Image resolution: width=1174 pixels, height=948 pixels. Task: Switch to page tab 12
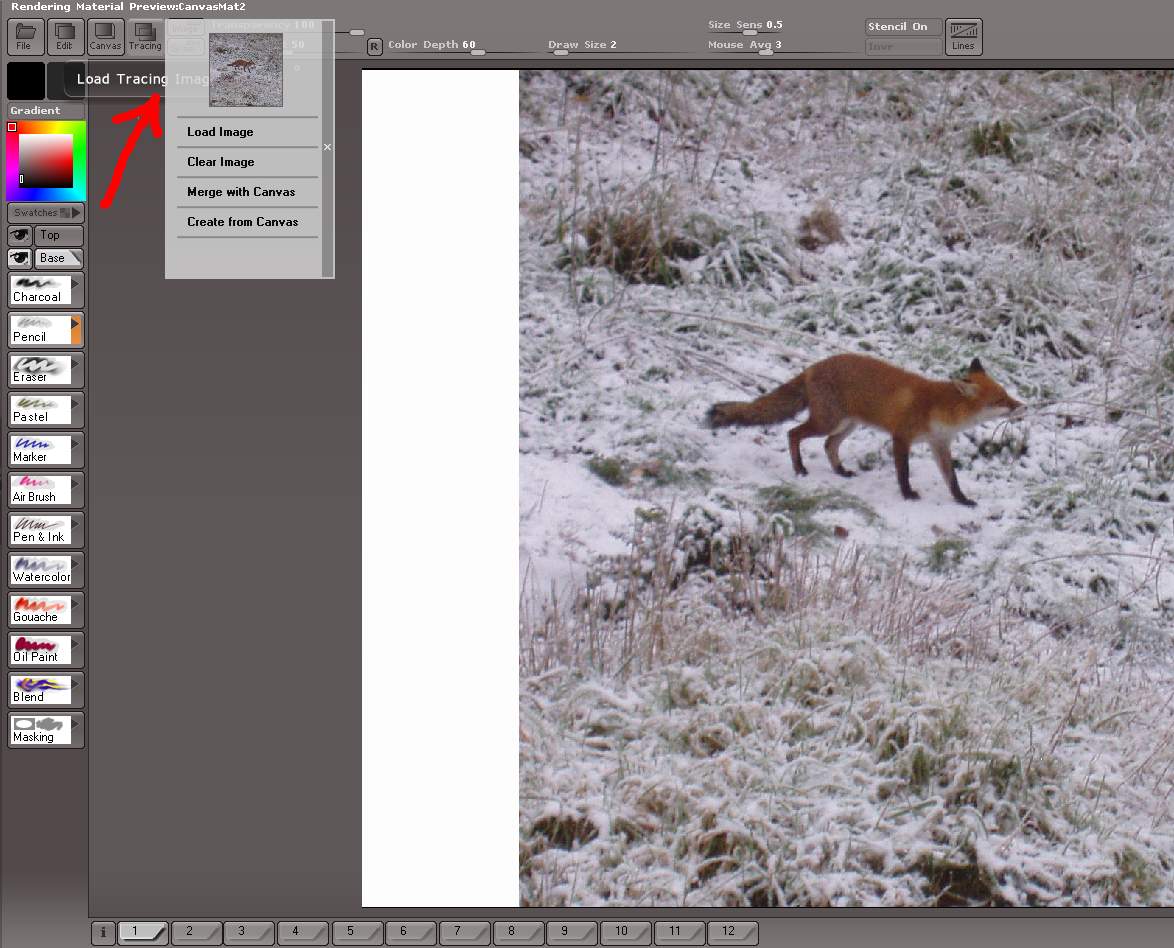[x=733, y=932]
